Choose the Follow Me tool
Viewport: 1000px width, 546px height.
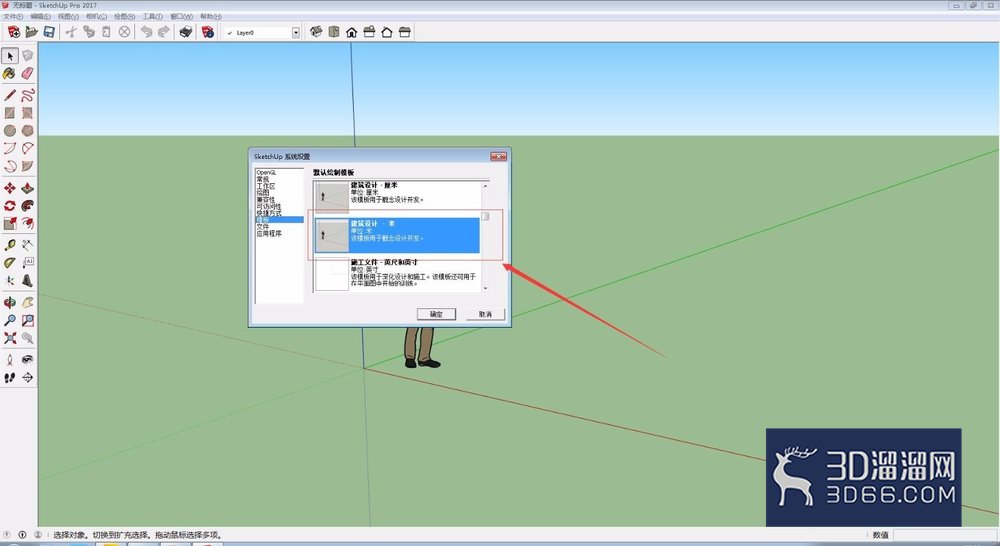[27, 206]
